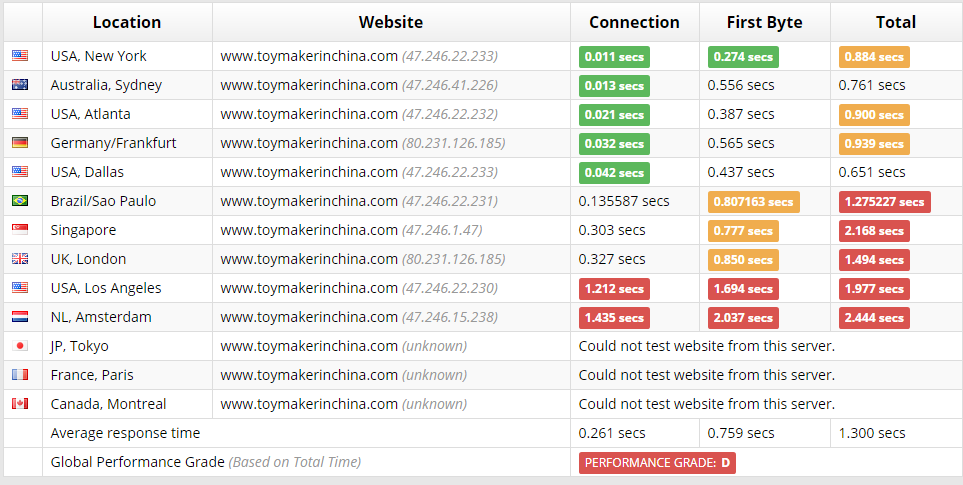The height and width of the screenshot is (485, 963).
Task: Click the green 0.042 secs Dallas connection badge
Action: (614, 173)
